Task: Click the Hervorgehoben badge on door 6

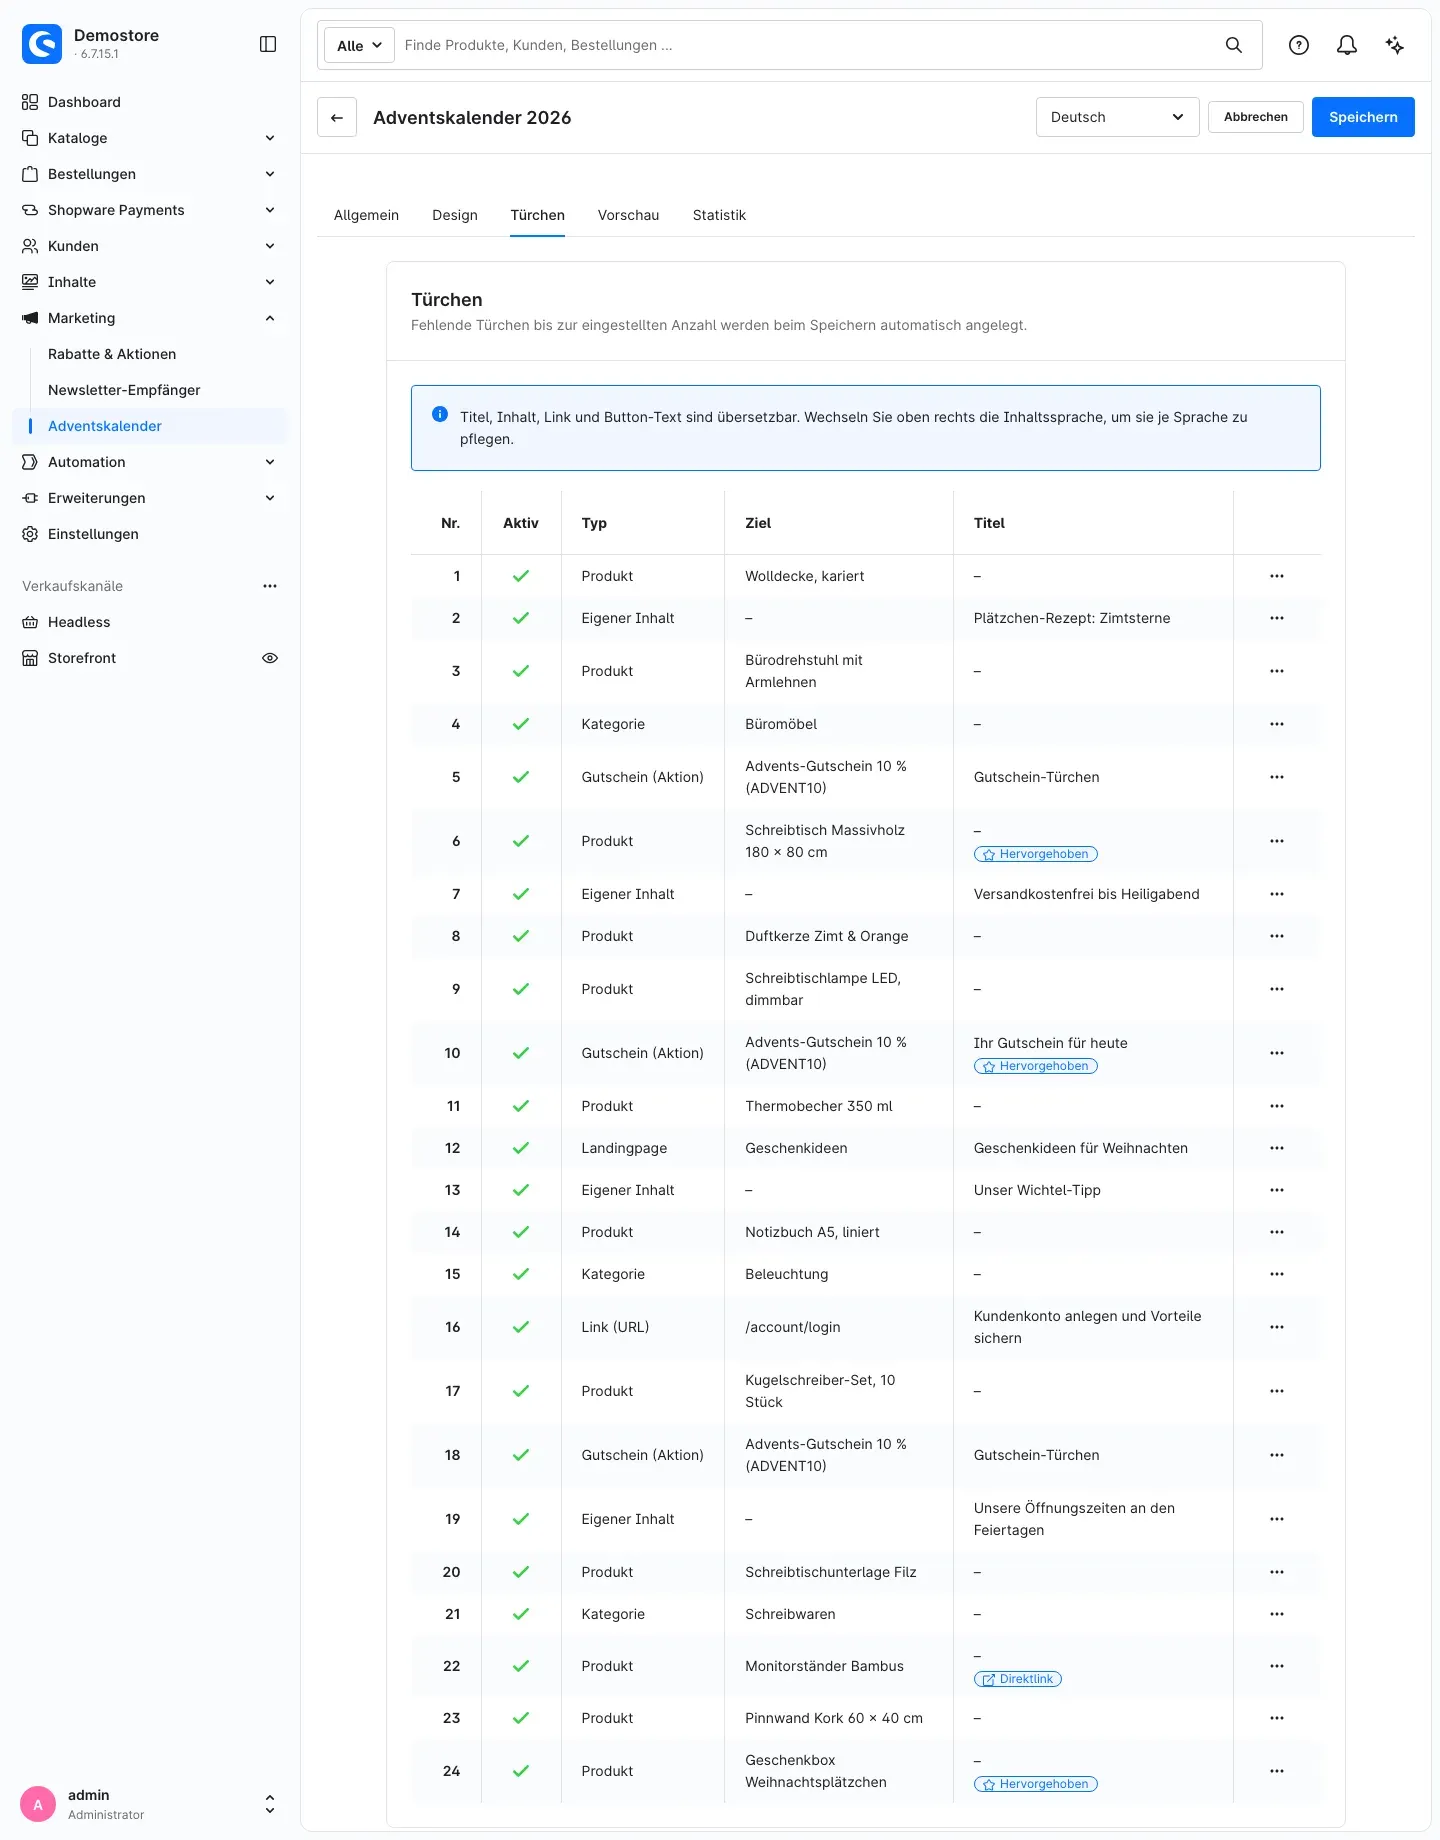Action: (1036, 854)
